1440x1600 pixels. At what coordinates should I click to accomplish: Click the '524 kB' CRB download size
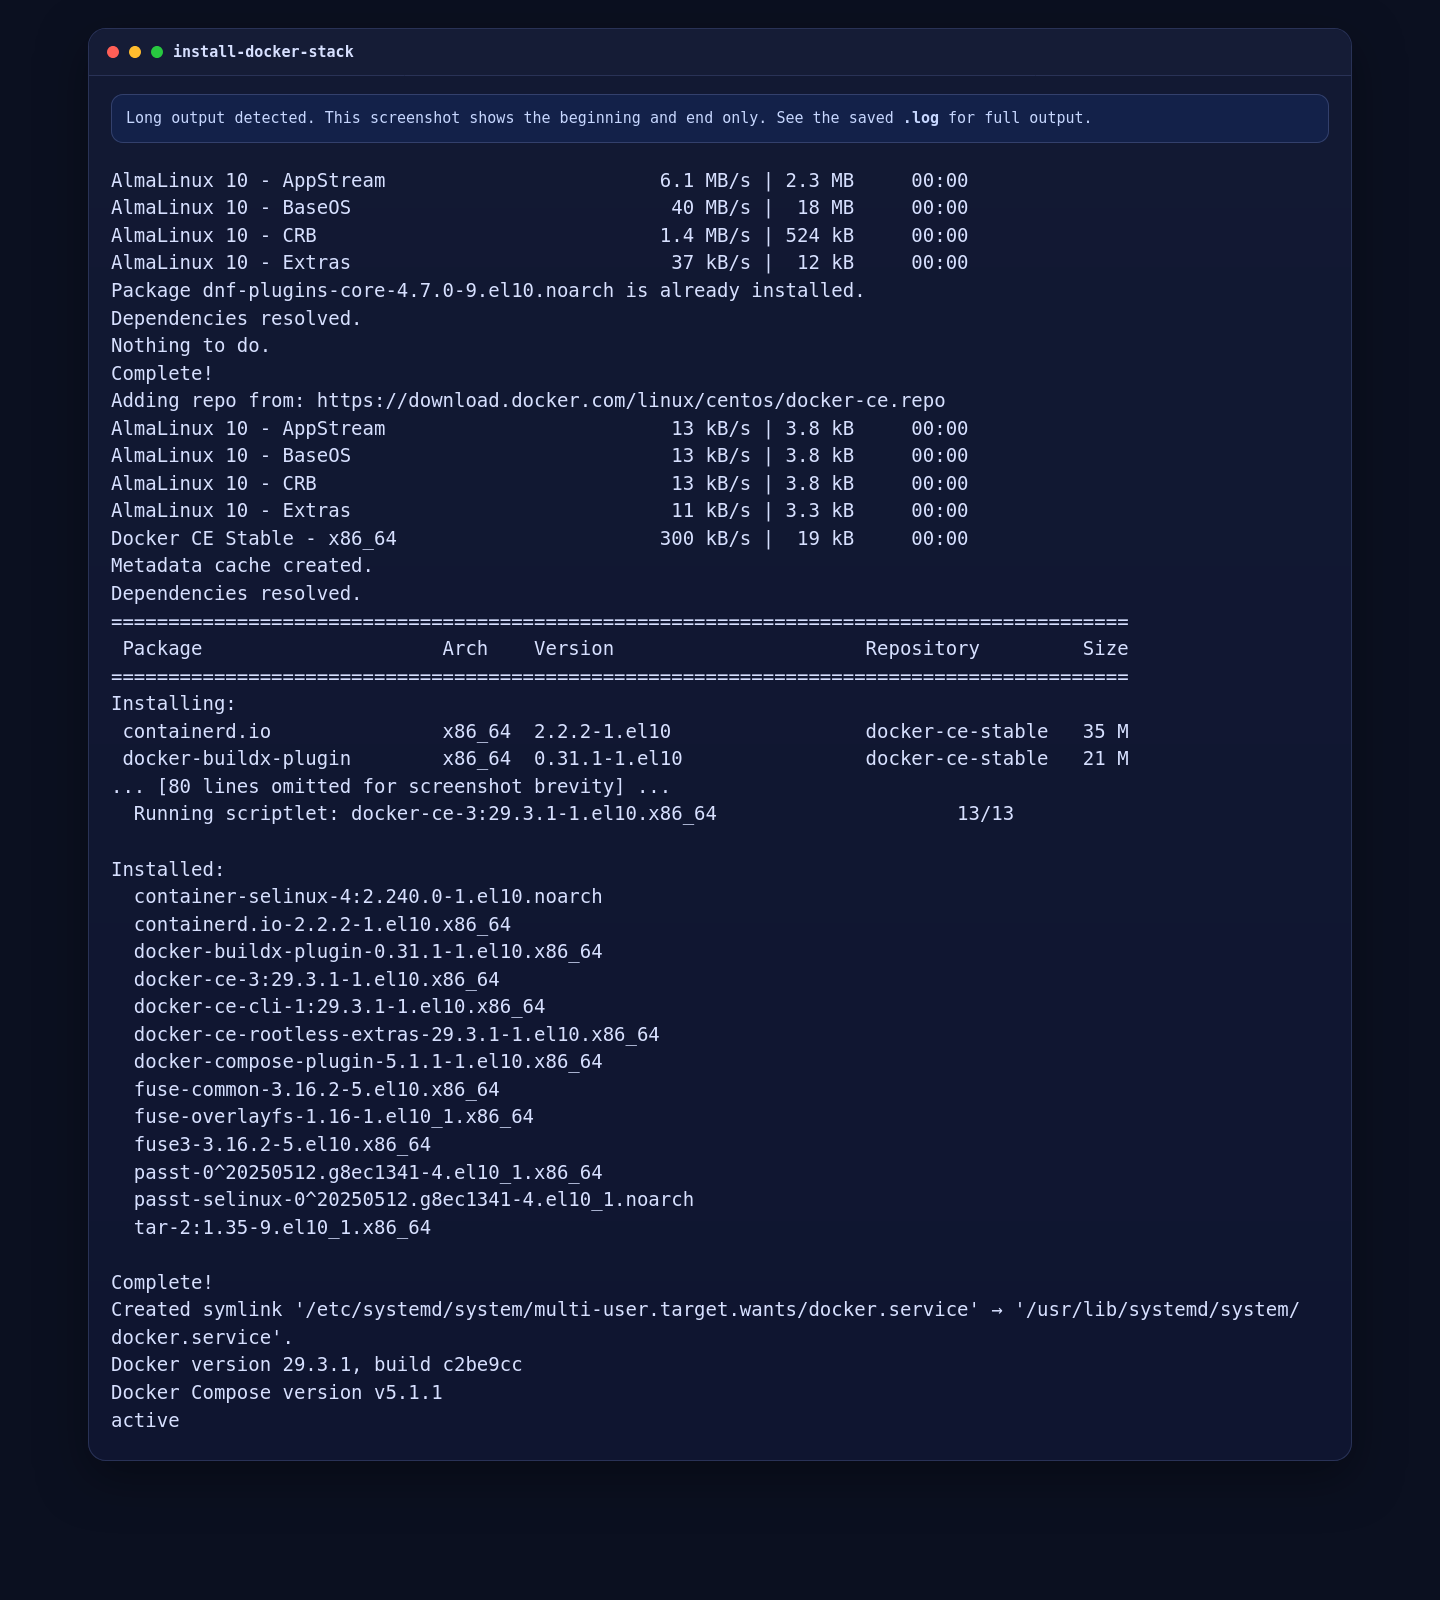(820, 236)
